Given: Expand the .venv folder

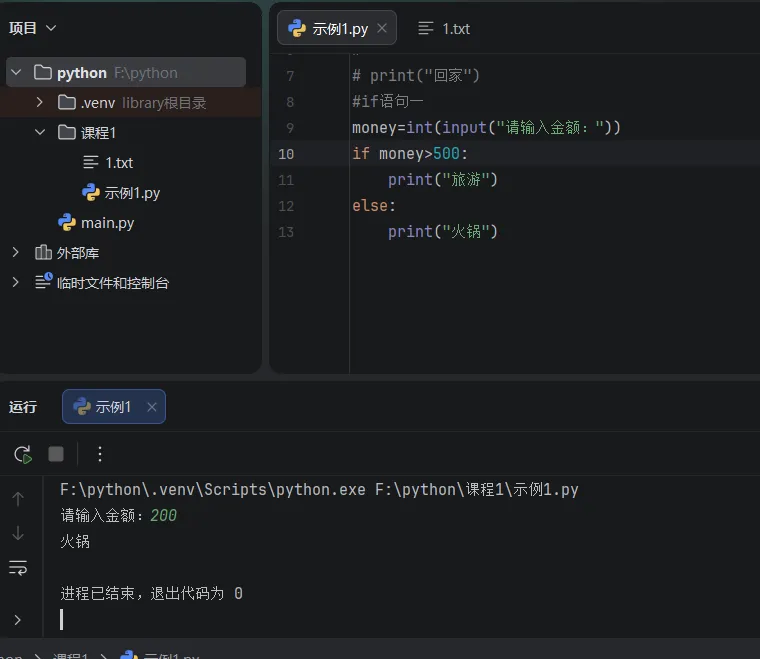Looking at the screenshot, I should coord(40,102).
